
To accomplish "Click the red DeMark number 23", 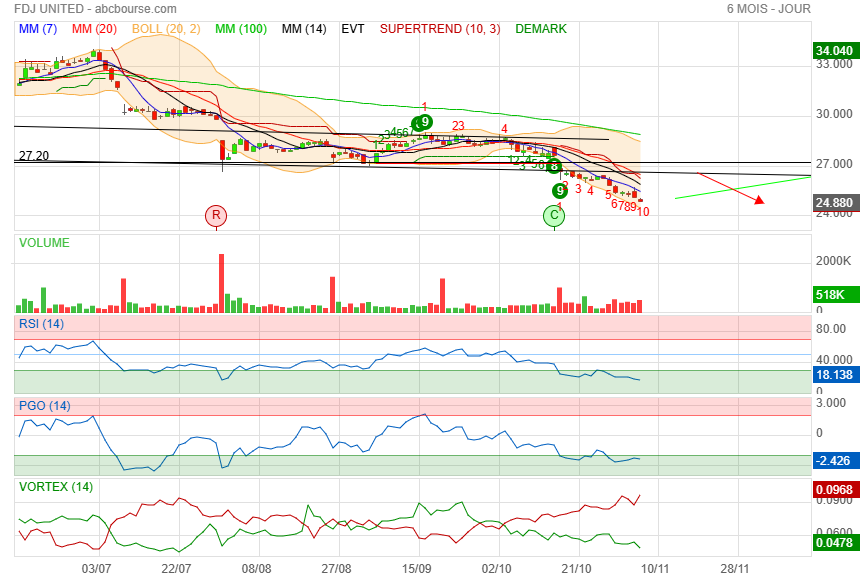I will [458, 126].
